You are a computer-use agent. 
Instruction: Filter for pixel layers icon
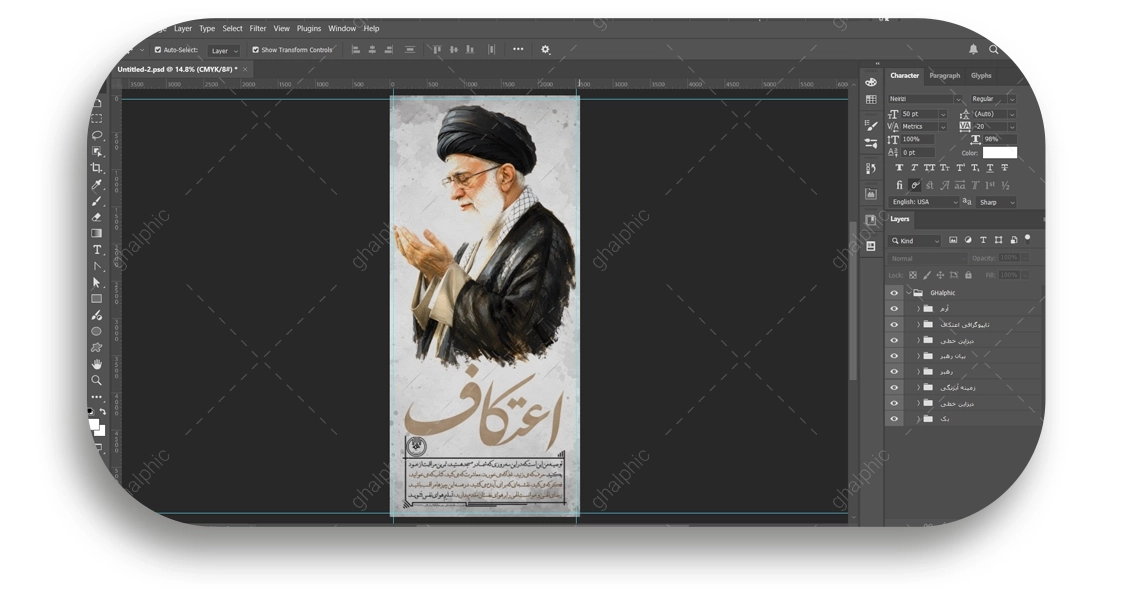(x=953, y=240)
